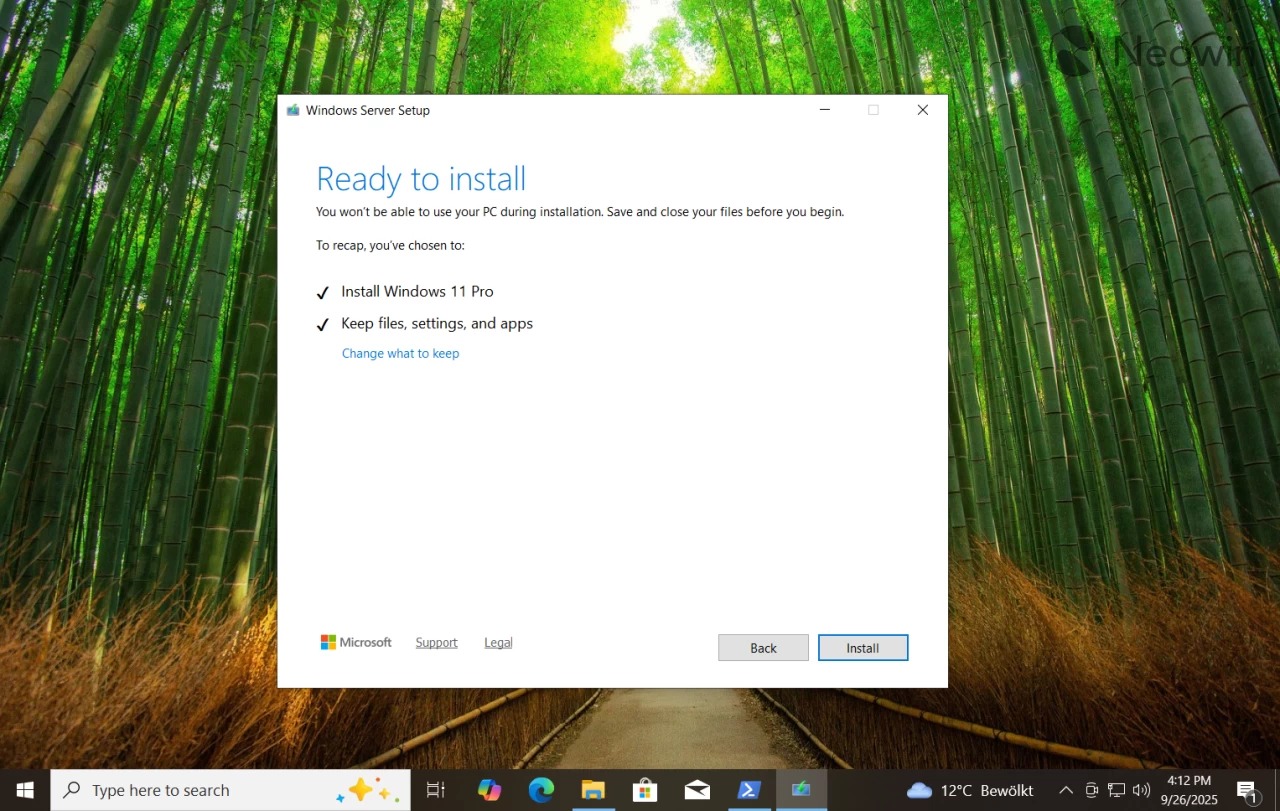Open the volume control in the tray

1141,790
